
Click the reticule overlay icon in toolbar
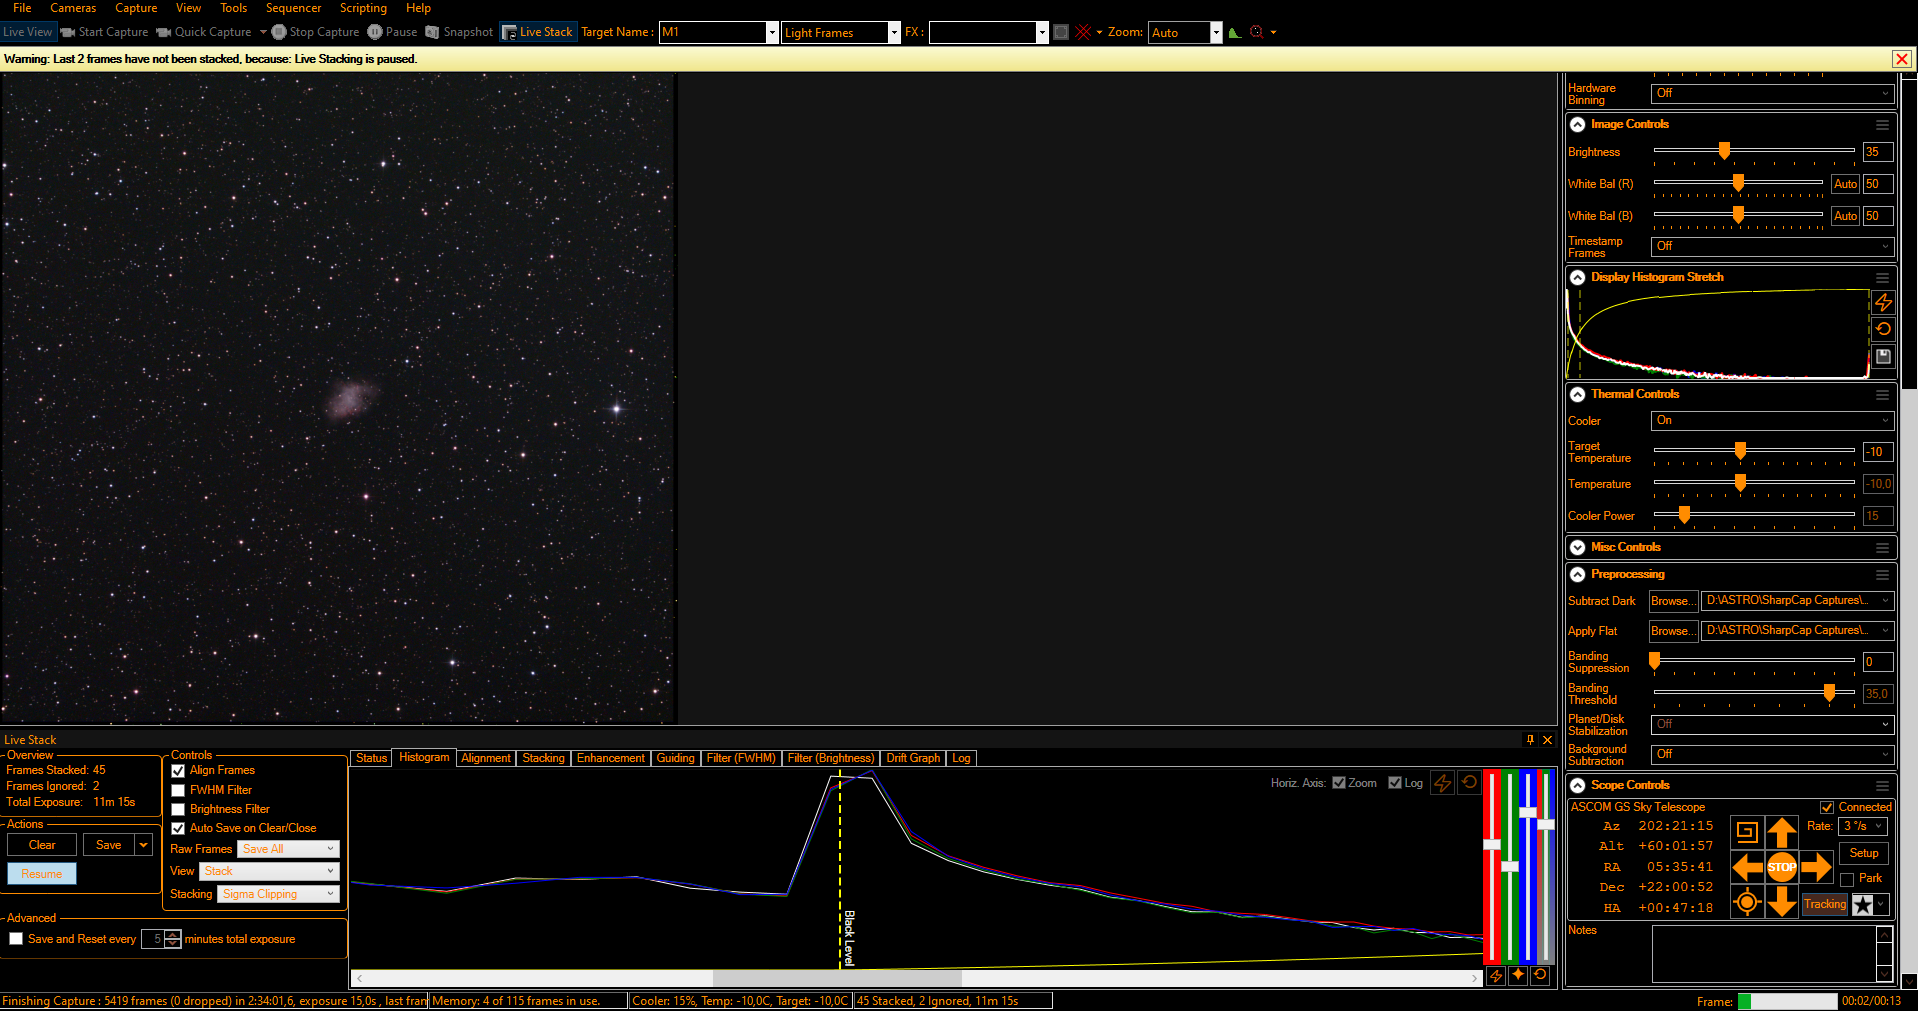(x=1083, y=32)
